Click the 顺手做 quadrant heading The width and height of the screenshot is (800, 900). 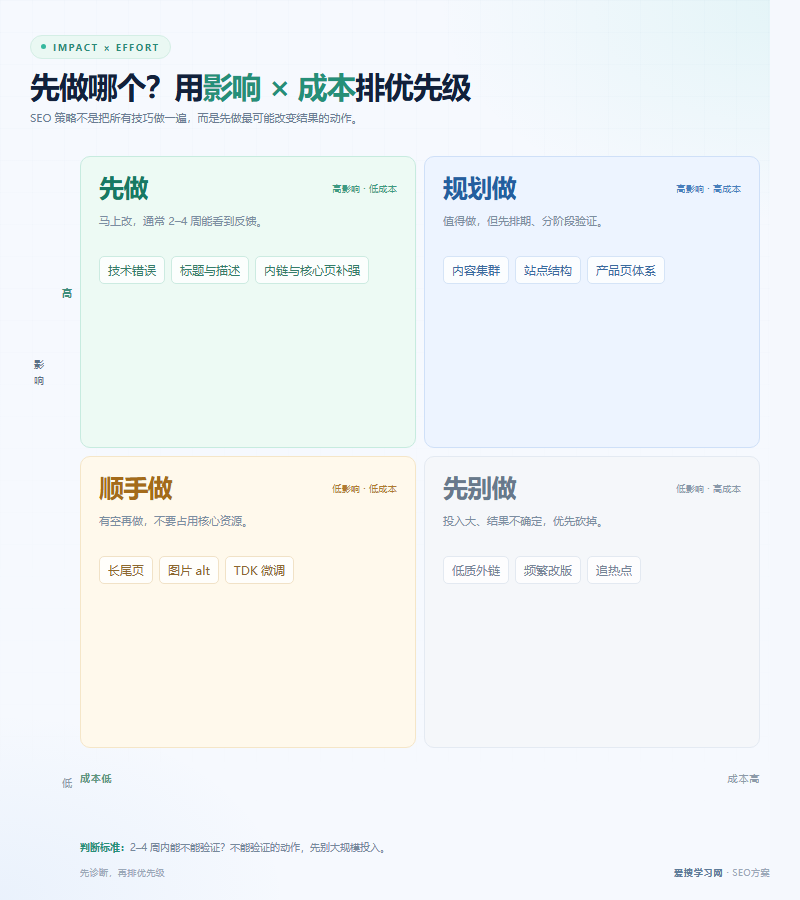[136, 488]
